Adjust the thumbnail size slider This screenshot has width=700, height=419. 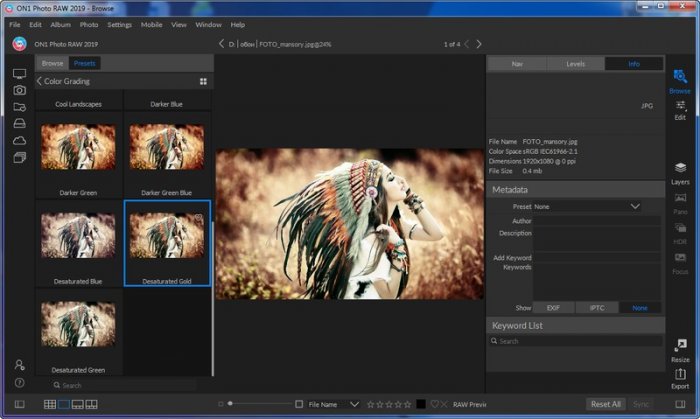coord(230,404)
